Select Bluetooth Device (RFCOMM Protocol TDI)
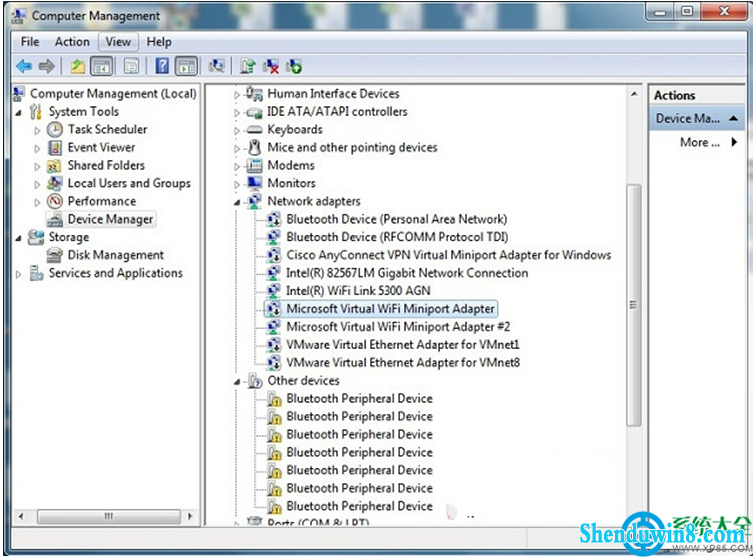The image size is (755, 559). [x=397, y=237]
